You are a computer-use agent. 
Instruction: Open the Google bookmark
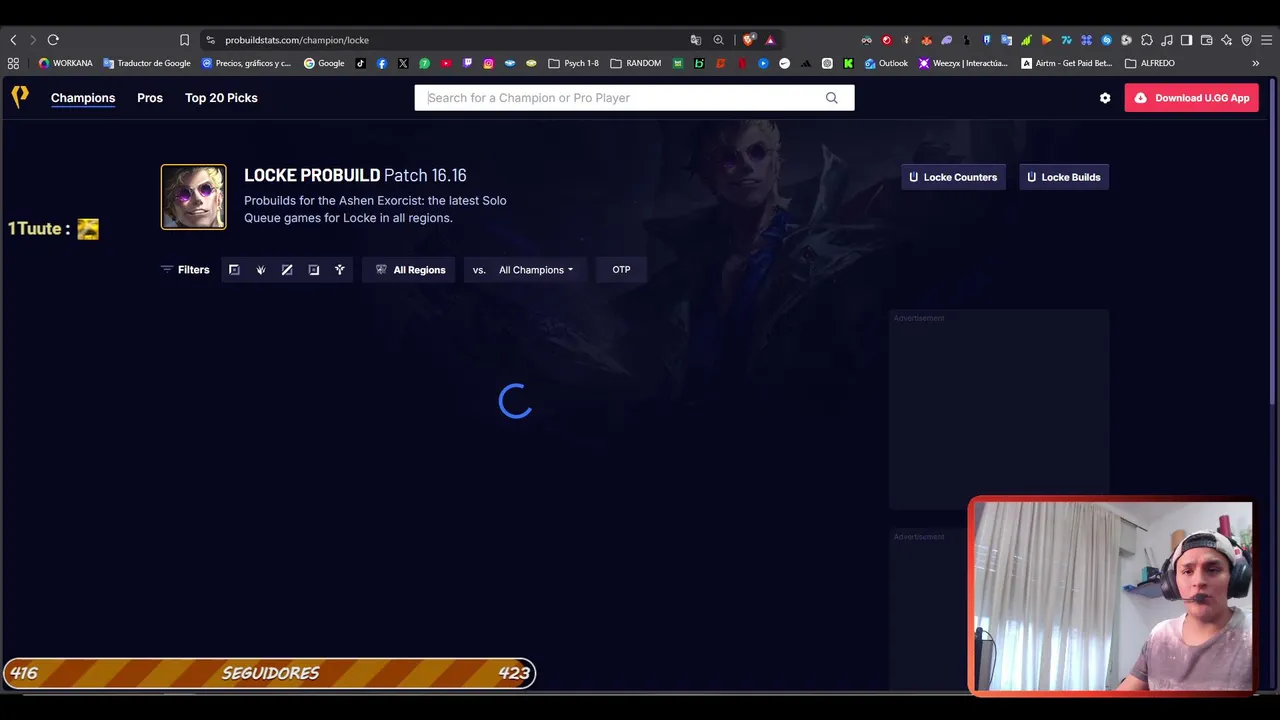324,63
